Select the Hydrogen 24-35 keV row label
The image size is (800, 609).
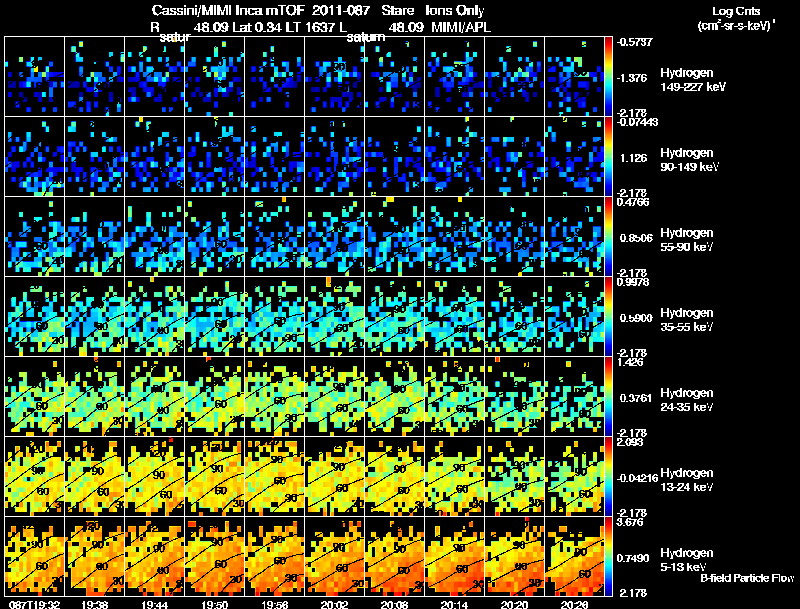tap(687, 400)
